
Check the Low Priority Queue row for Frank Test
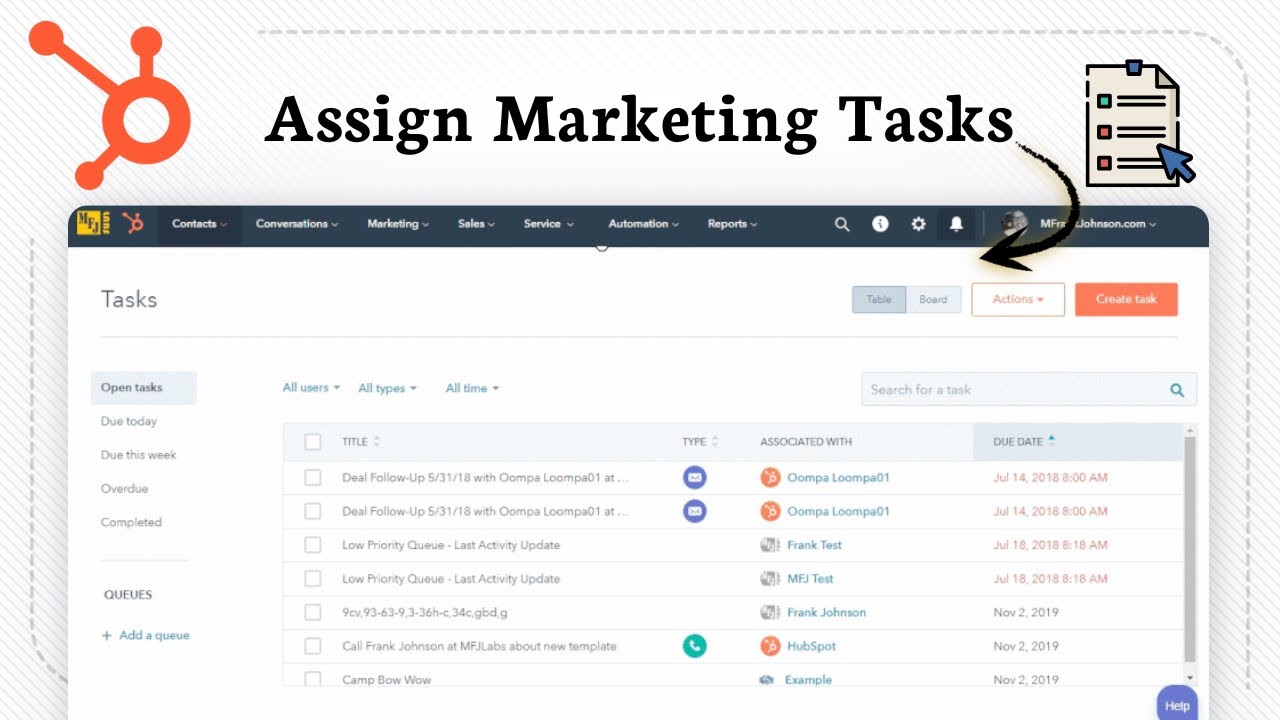coord(313,545)
